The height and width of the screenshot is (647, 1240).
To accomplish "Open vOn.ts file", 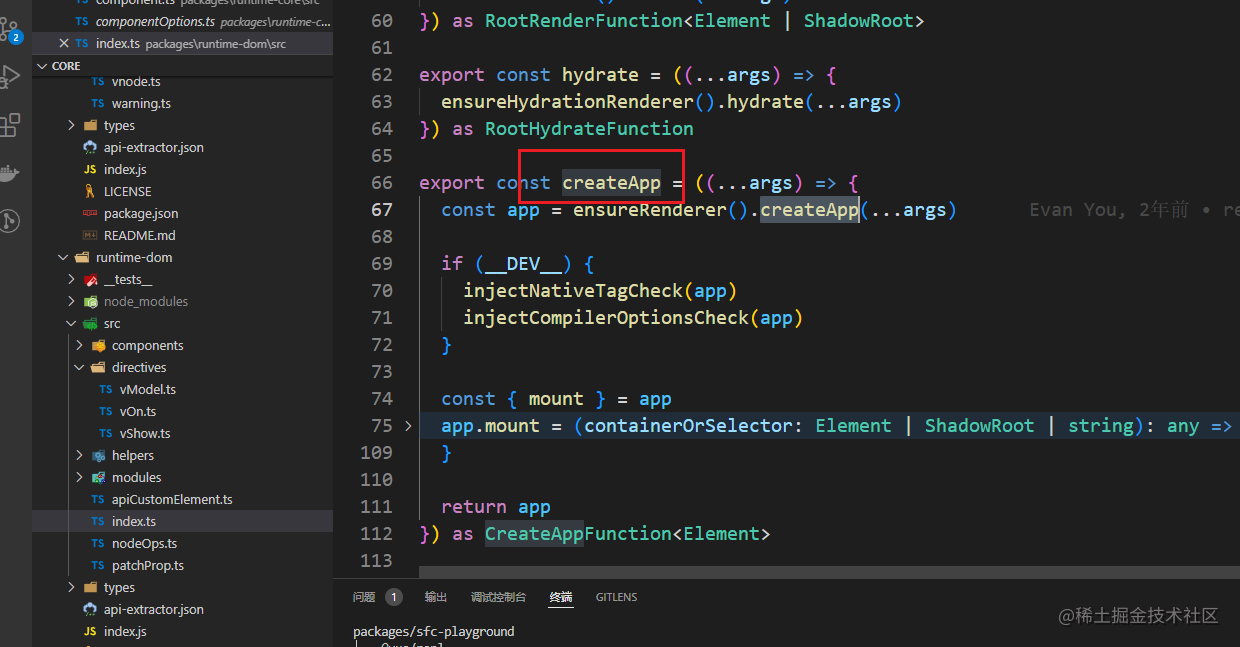I will [x=138, y=412].
